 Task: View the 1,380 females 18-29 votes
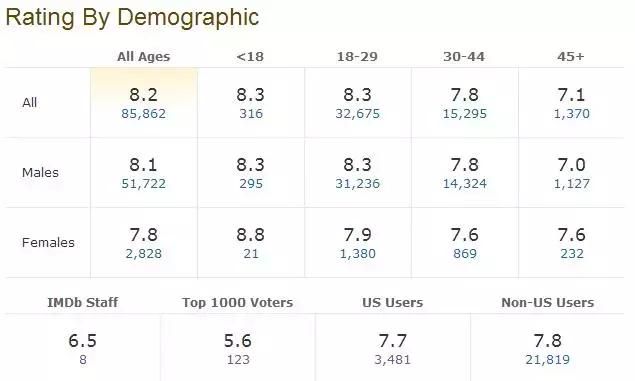(358, 254)
